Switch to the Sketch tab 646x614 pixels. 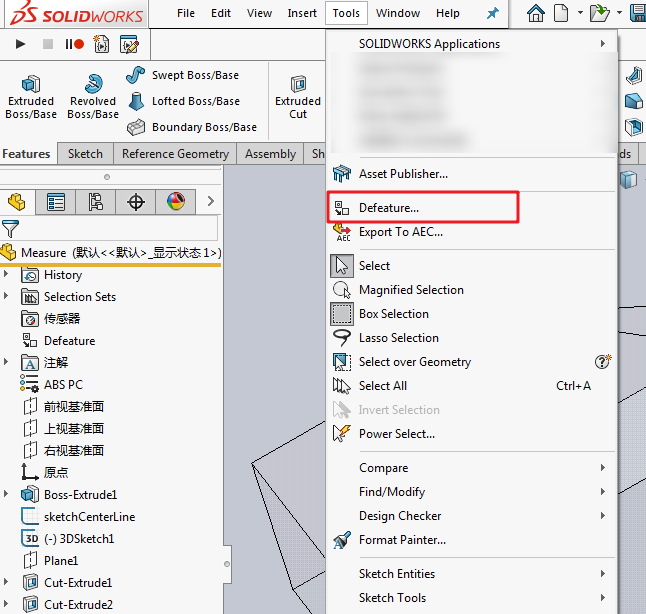point(85,154)
